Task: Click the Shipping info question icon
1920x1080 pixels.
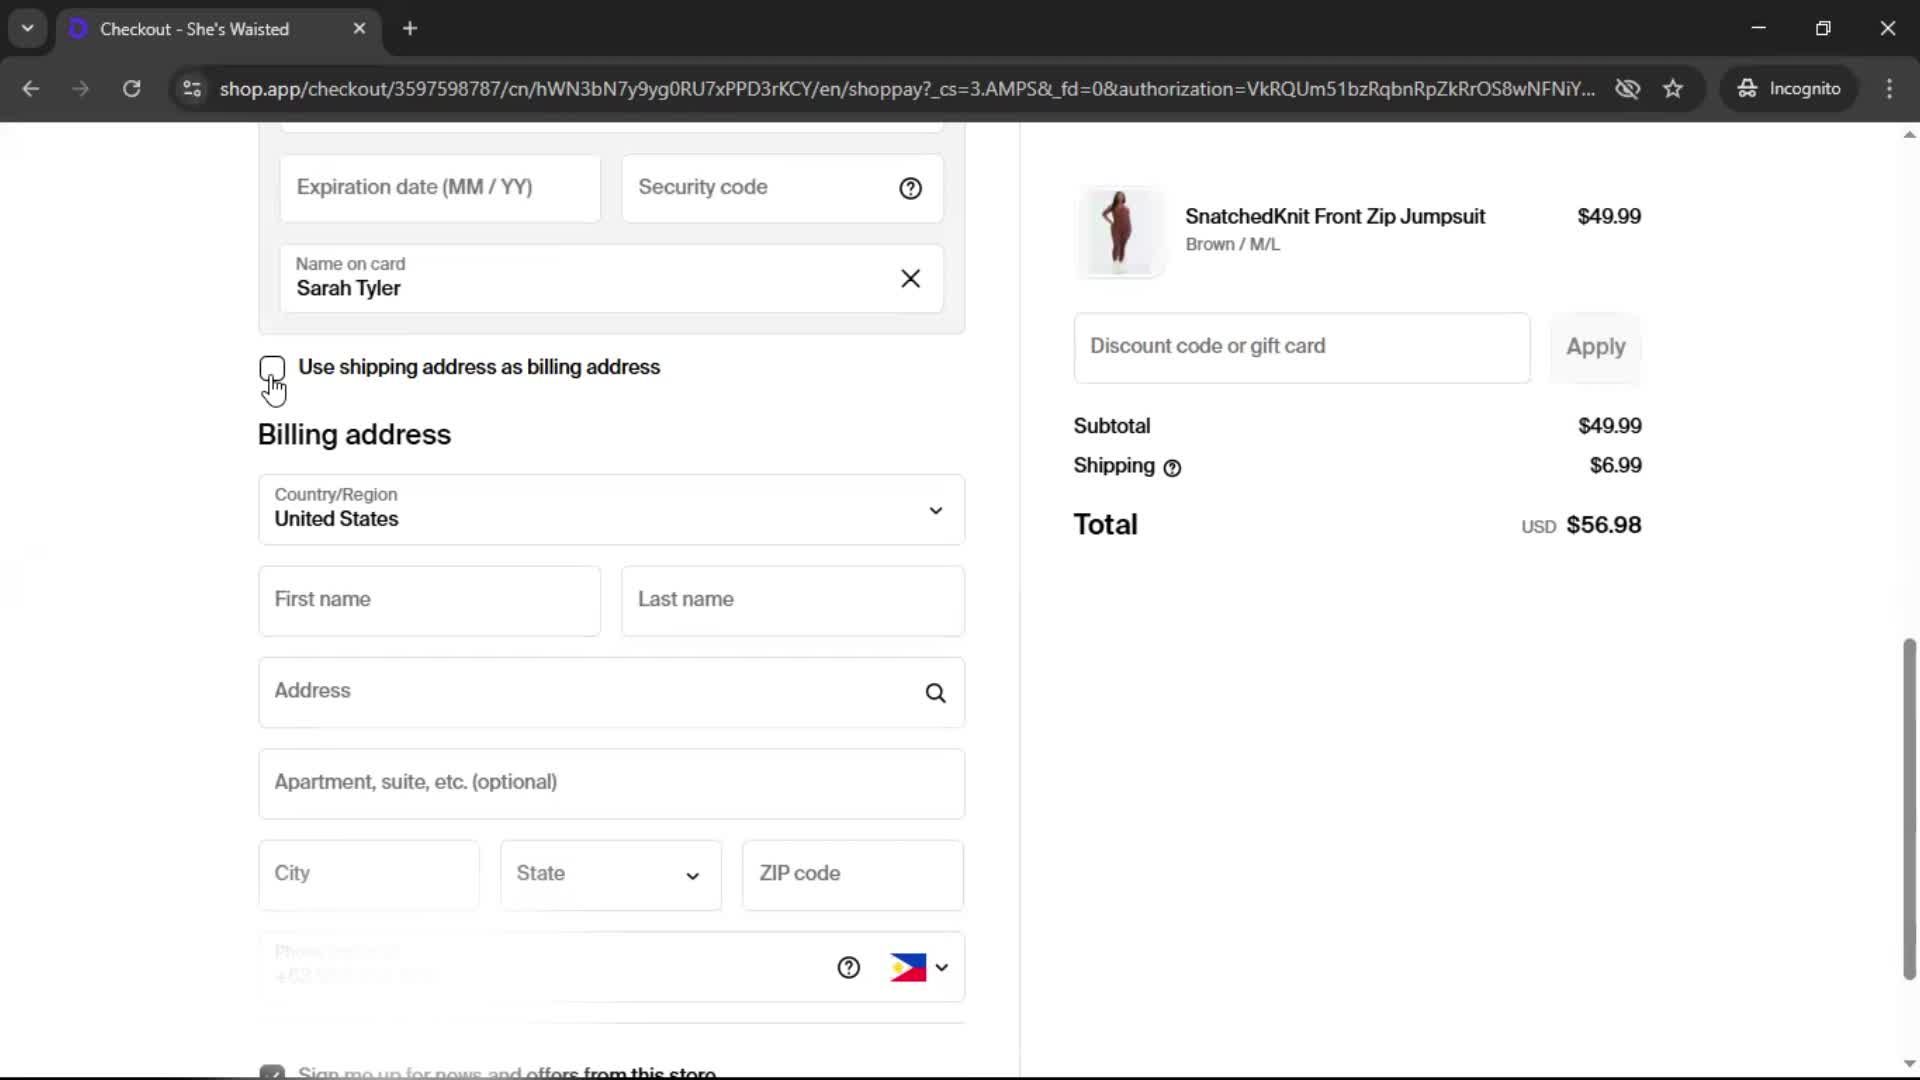Action: click(1172, 468)
